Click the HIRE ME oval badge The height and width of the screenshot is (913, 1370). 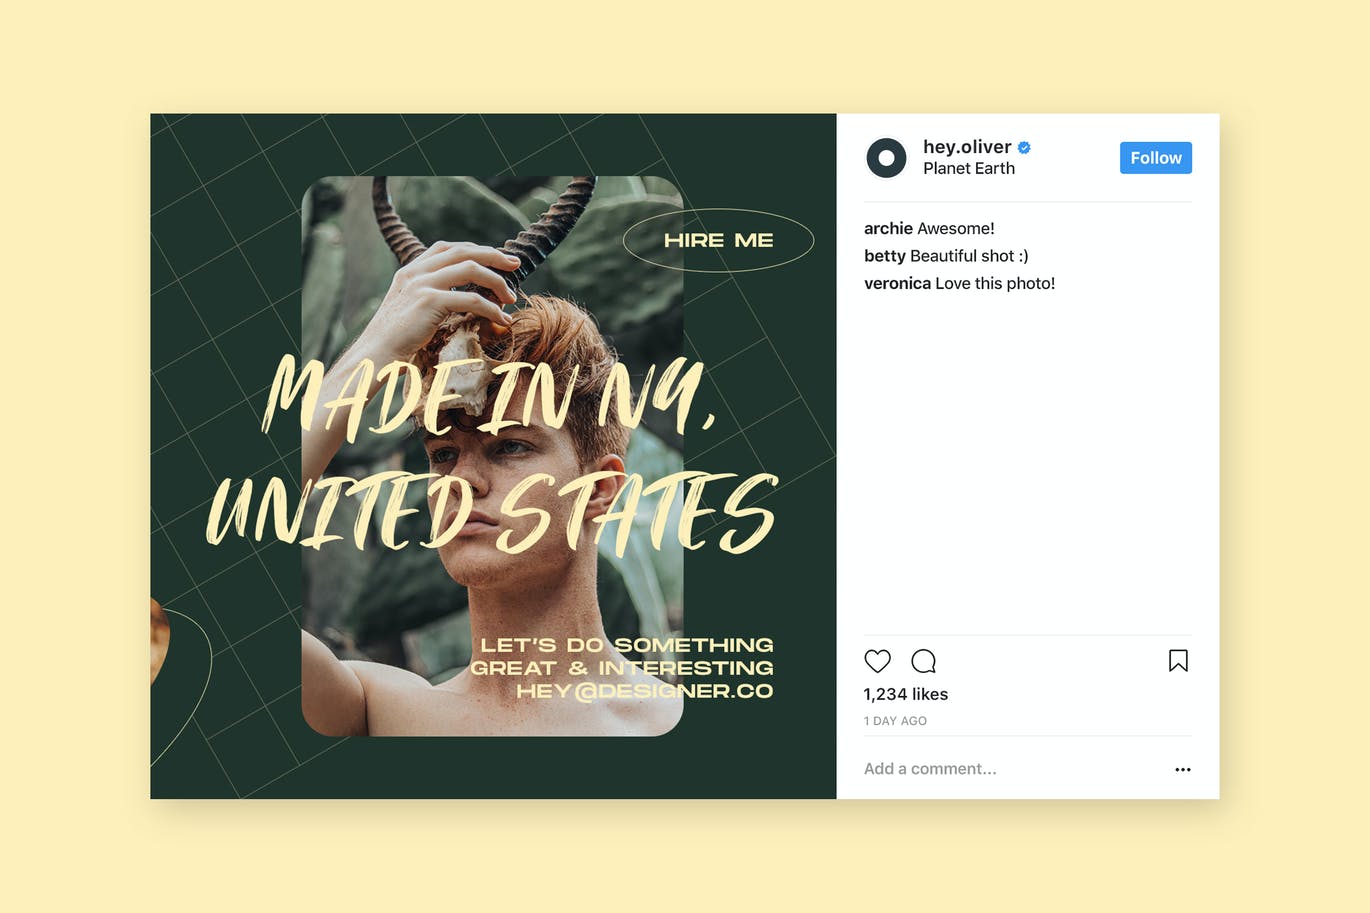718,240
